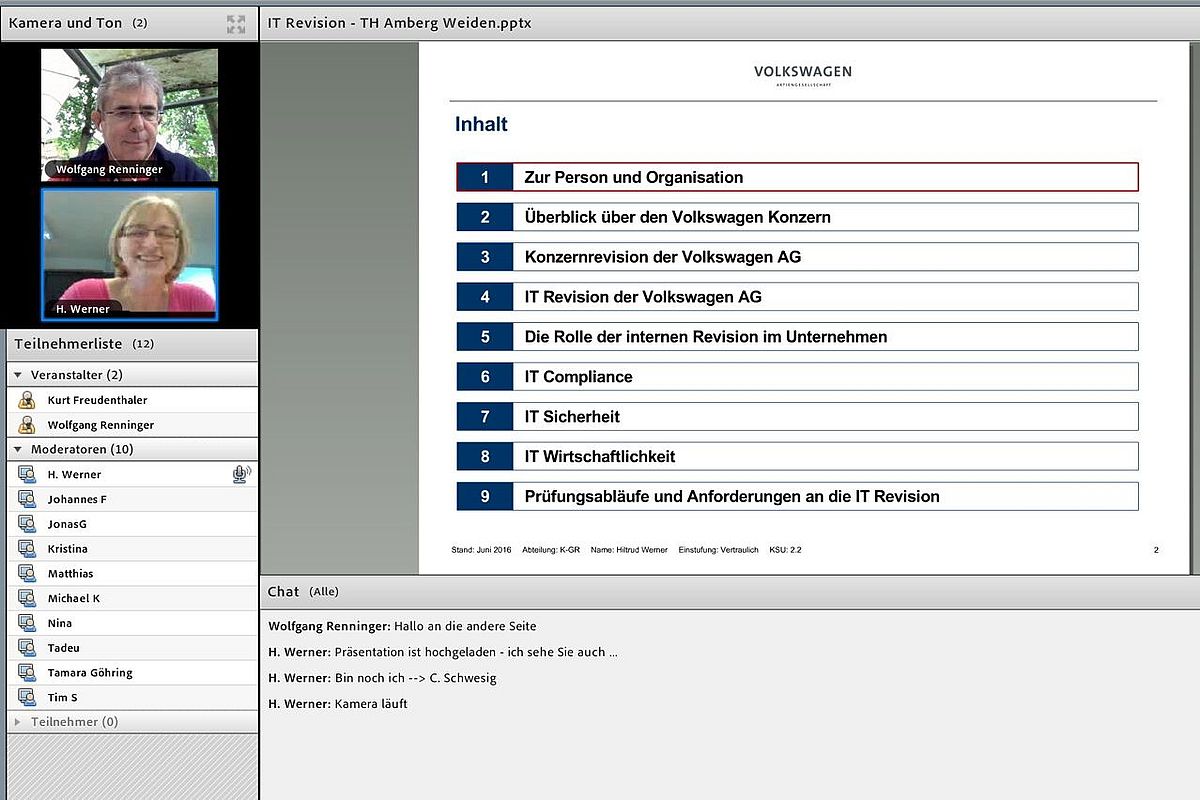The width and height of the screenshot is (1200, 800).
Task: Click the presenter icon beside Johannes F
Action: pos(27,499)
